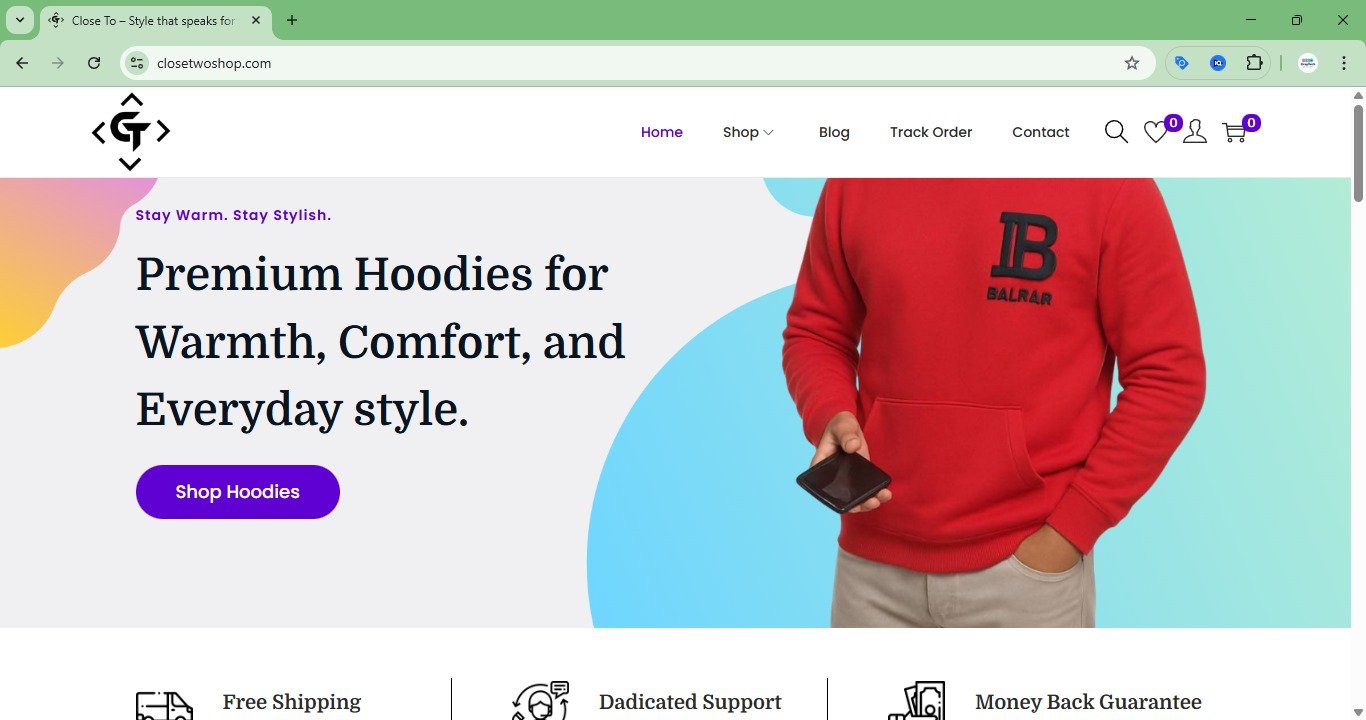Select the Track Order menu item
1366x720 pixels.
pos(931,132)
